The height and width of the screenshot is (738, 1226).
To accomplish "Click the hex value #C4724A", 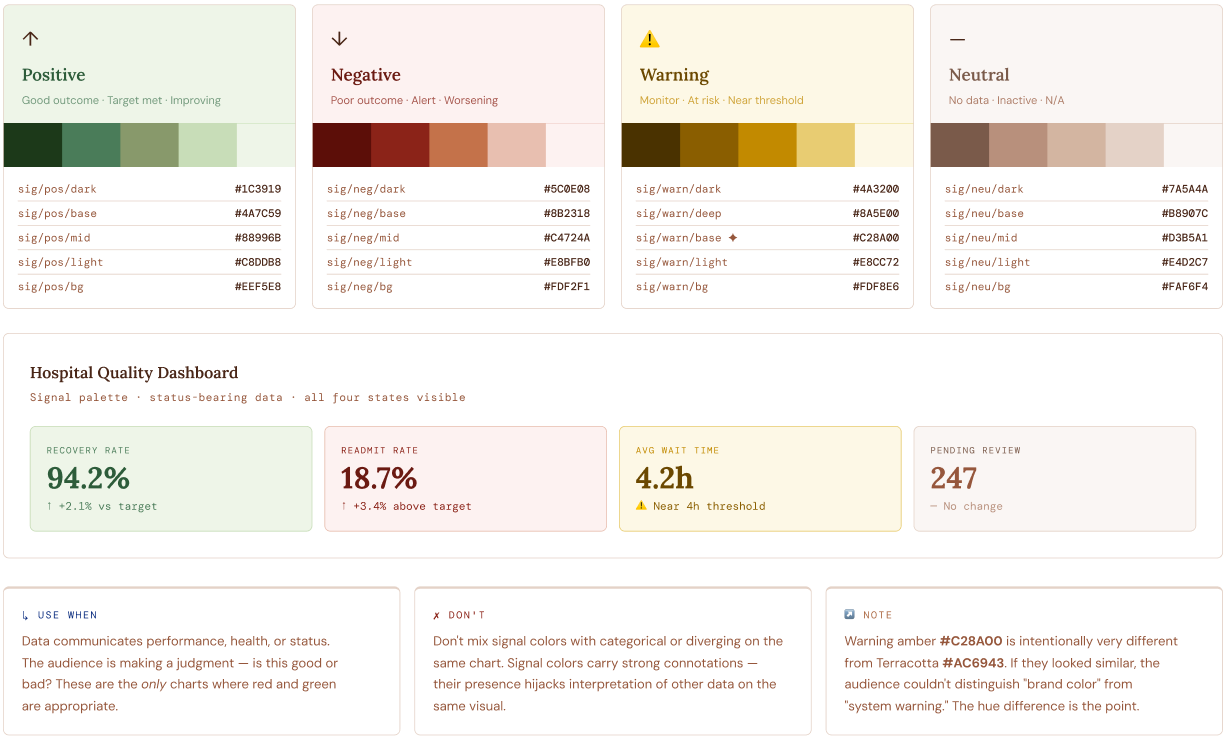I will [x=567, y=238].
